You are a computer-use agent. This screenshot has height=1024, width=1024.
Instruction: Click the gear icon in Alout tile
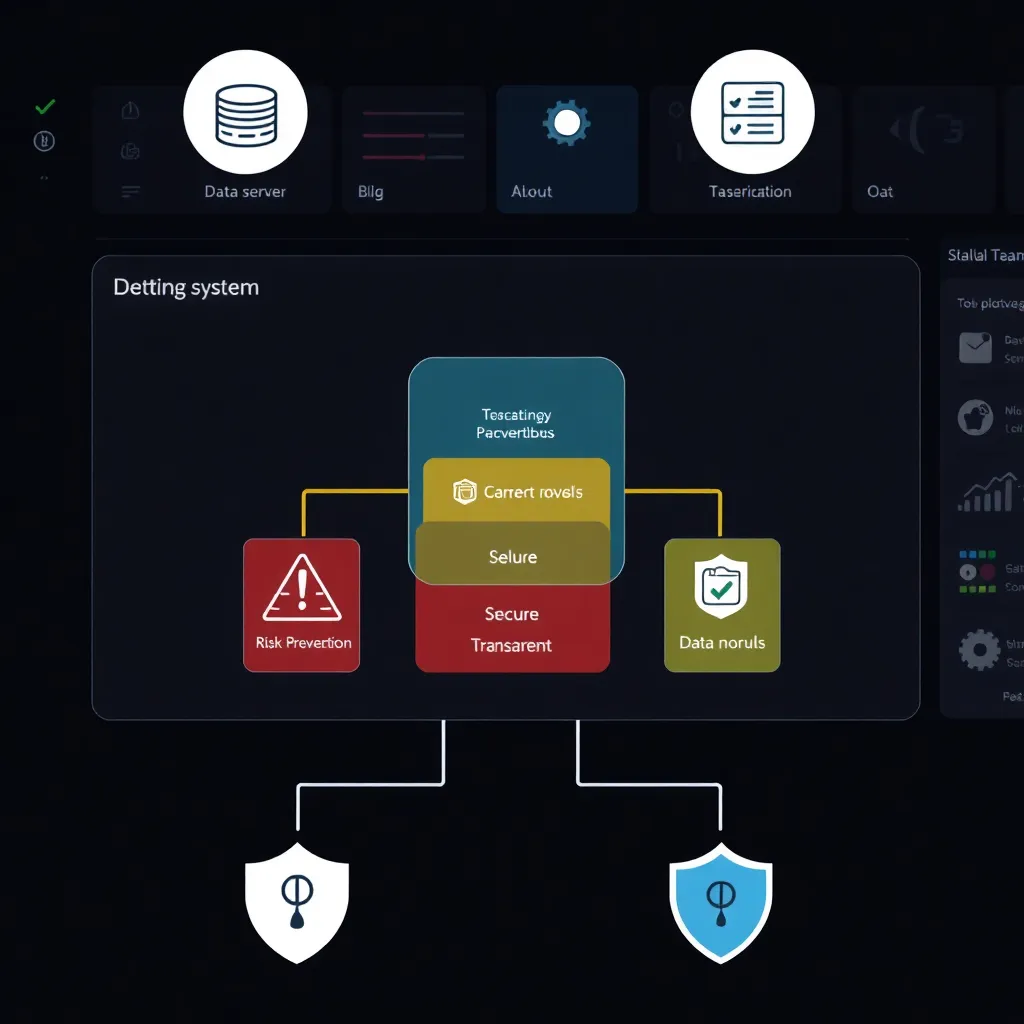(566, 124)
